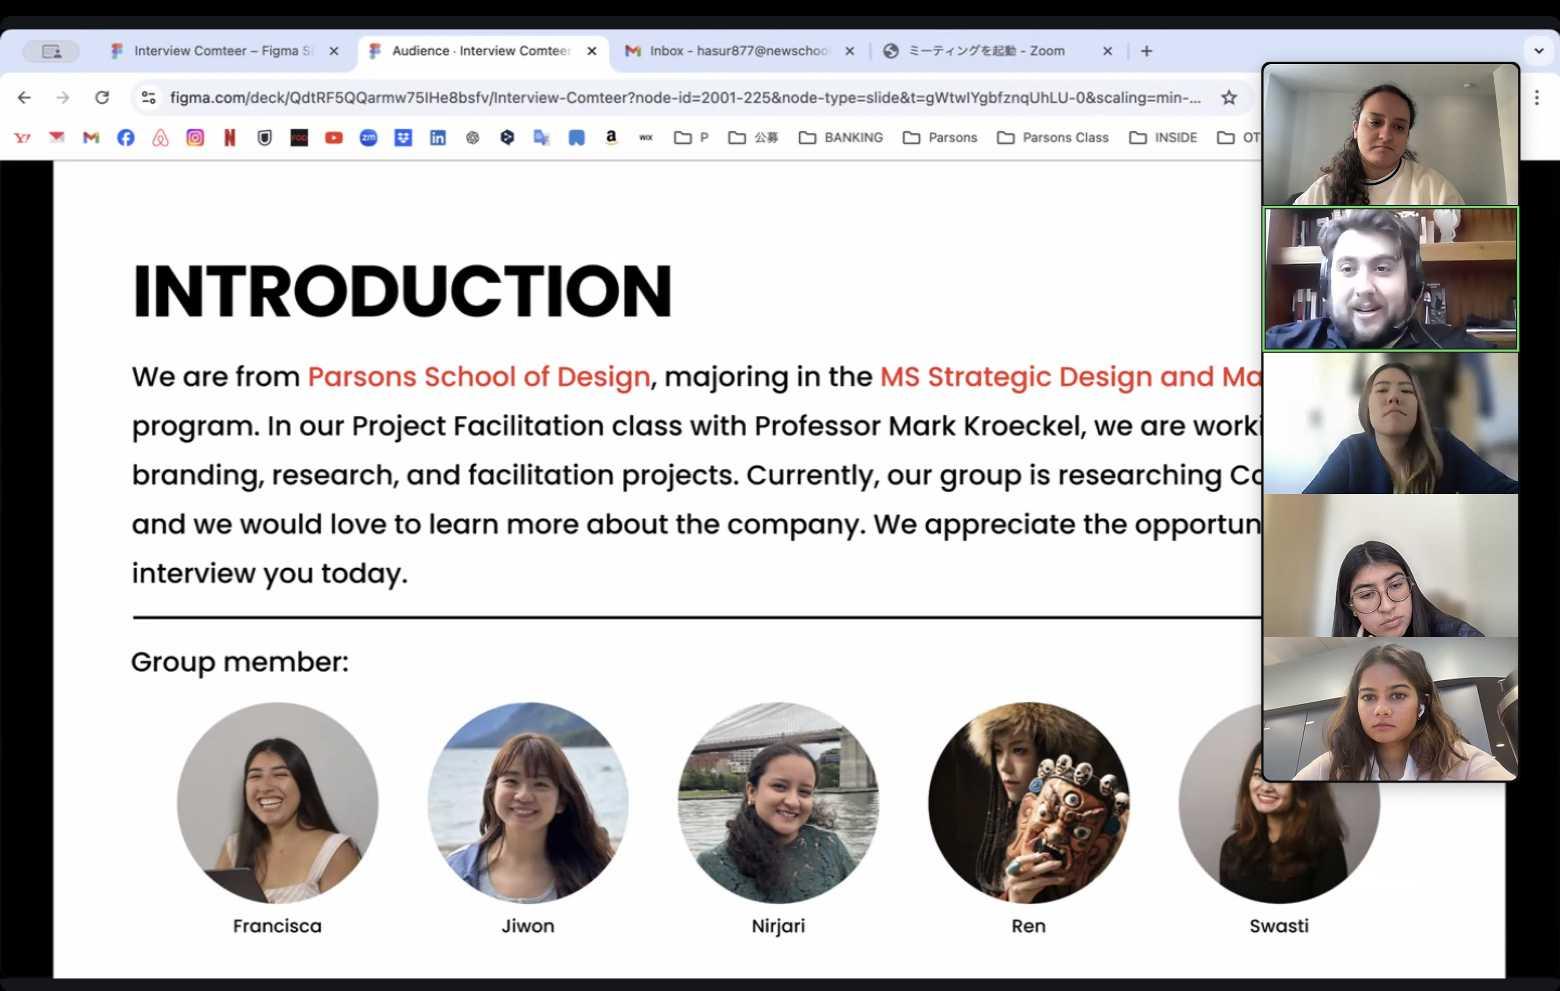The image size is (1560, 991).
Task: Click the name label 'Nirjari'
Action: point(778,926)
